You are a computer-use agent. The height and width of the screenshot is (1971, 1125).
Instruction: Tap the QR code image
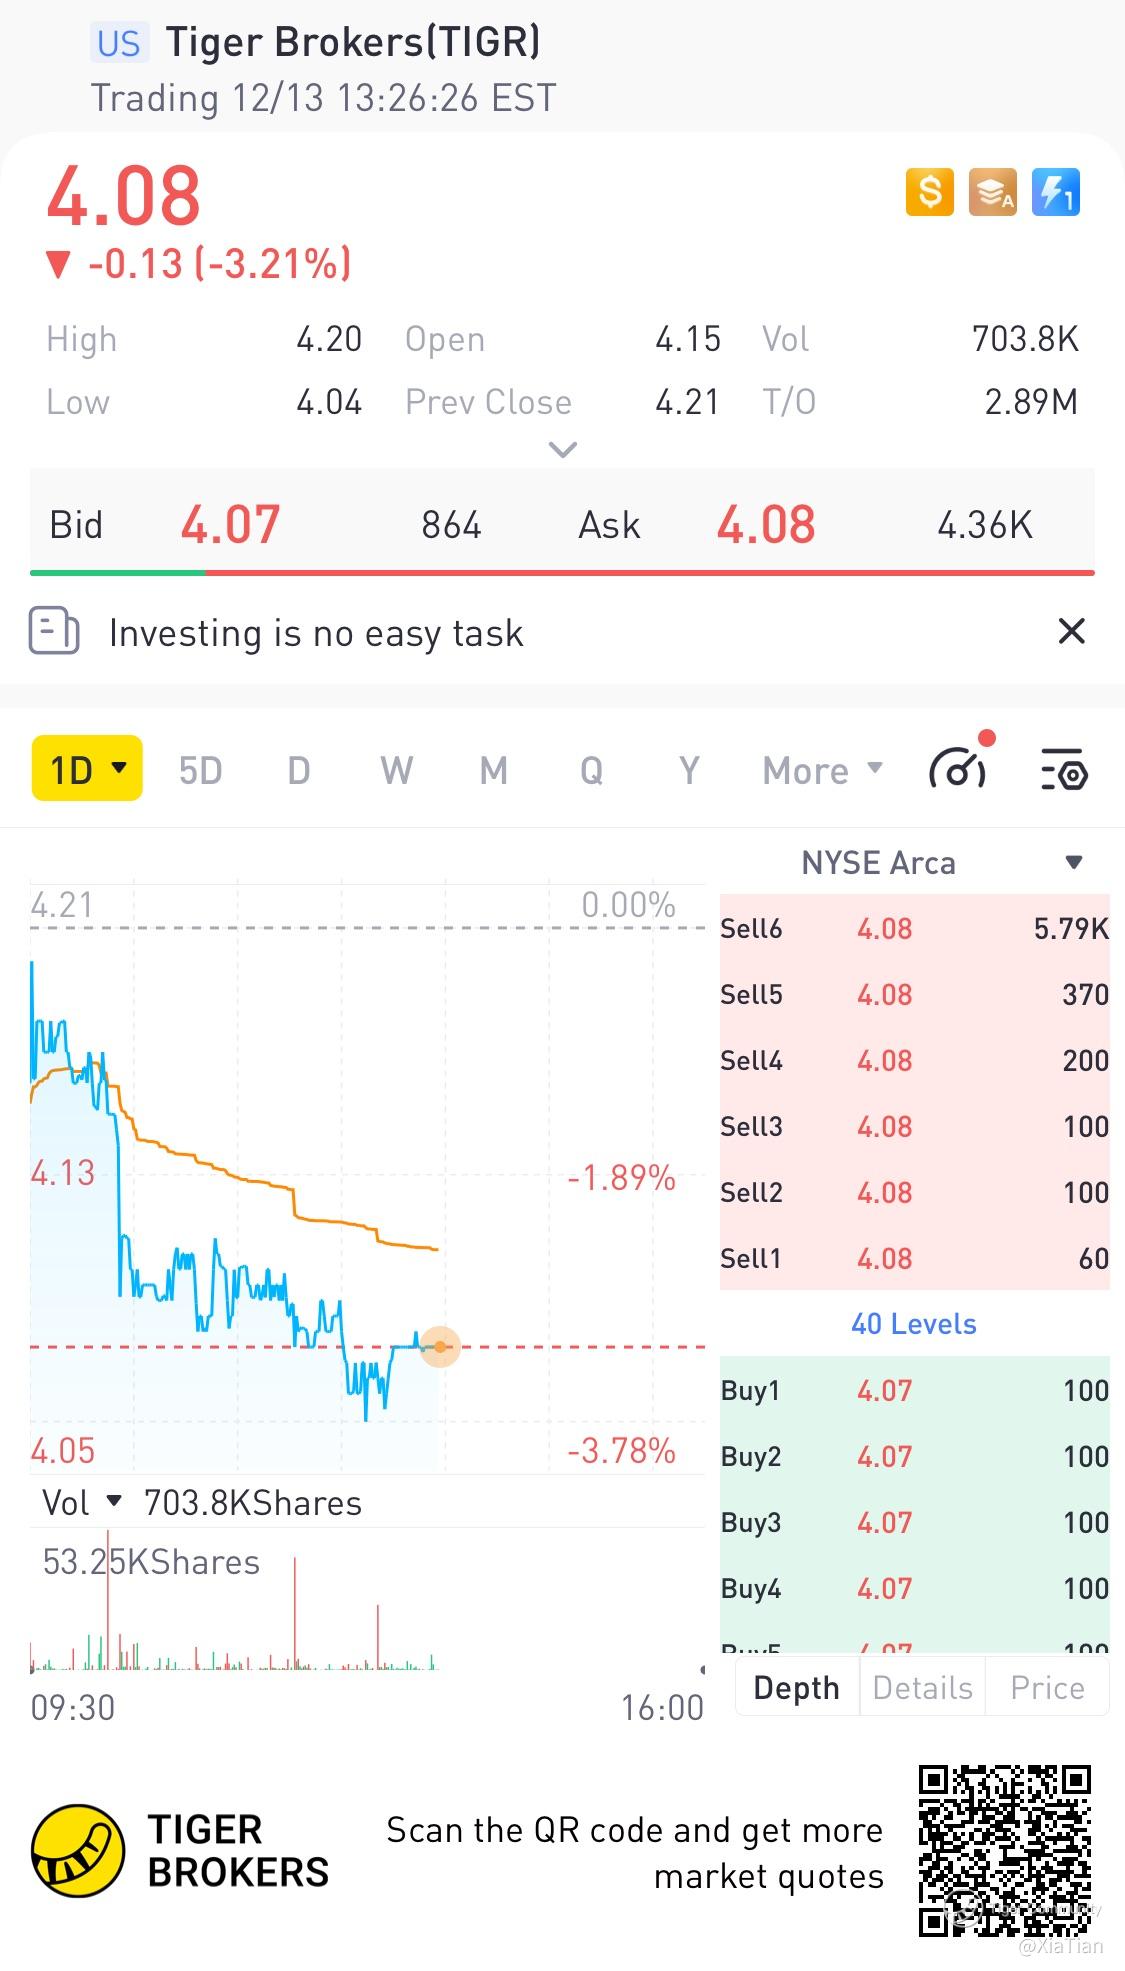point(1003,1850)
